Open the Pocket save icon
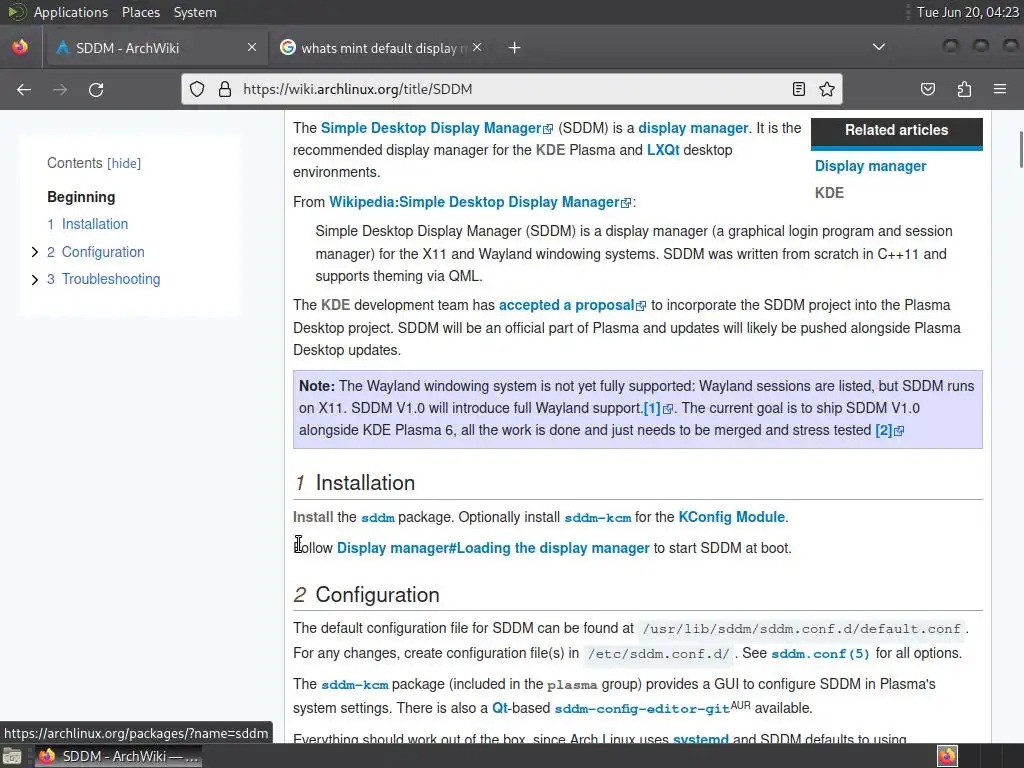 (928, 89)
